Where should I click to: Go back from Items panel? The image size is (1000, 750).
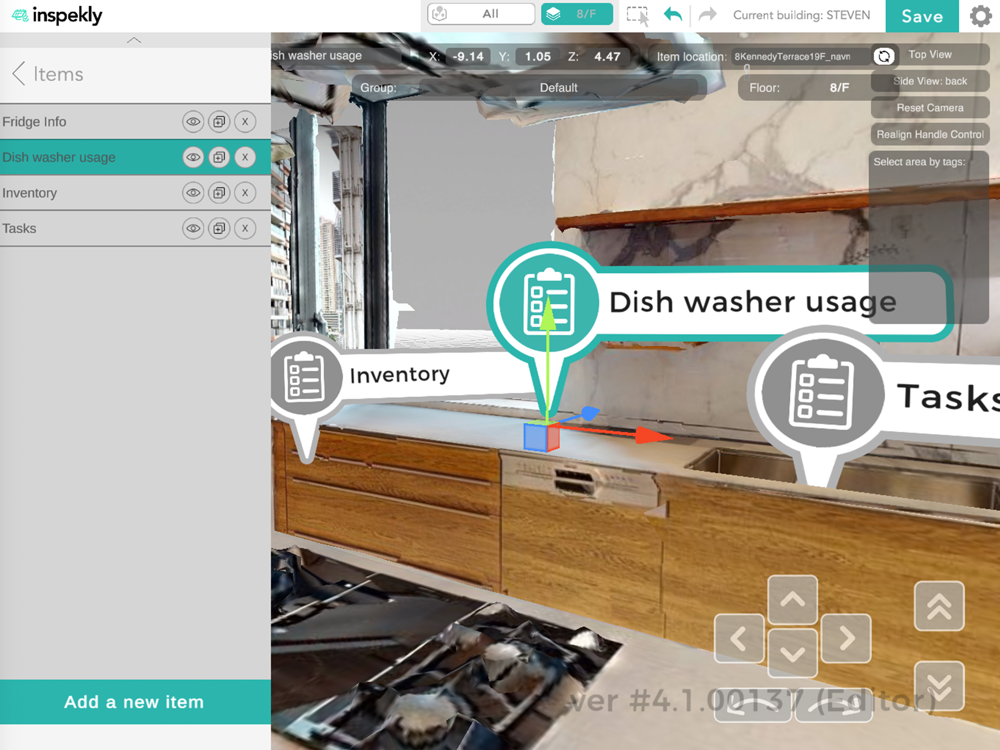coord(19,74)
